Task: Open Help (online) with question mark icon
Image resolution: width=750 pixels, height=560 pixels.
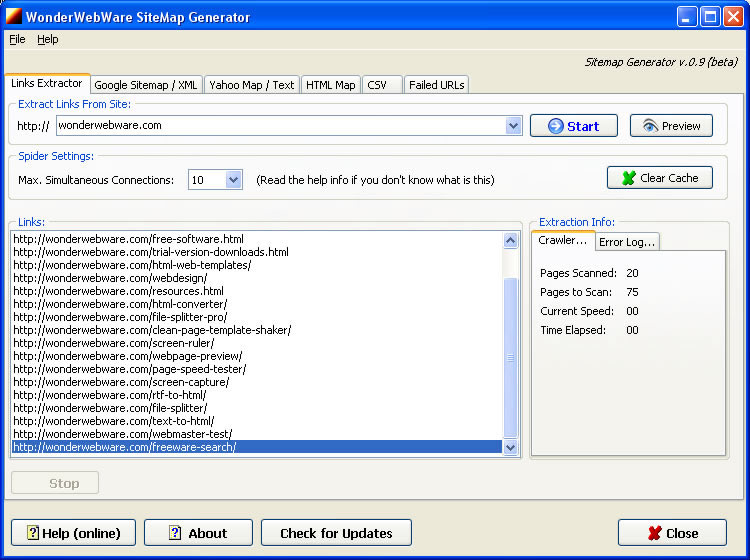Action: tap(73, 533)
